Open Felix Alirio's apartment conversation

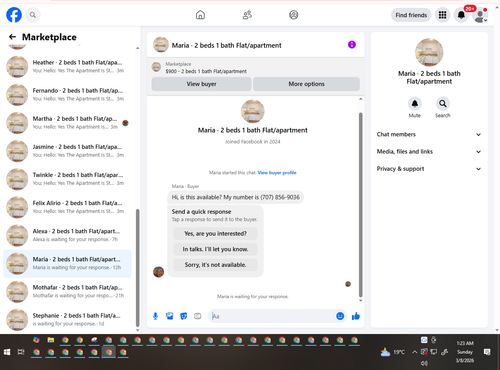[68, 207]
